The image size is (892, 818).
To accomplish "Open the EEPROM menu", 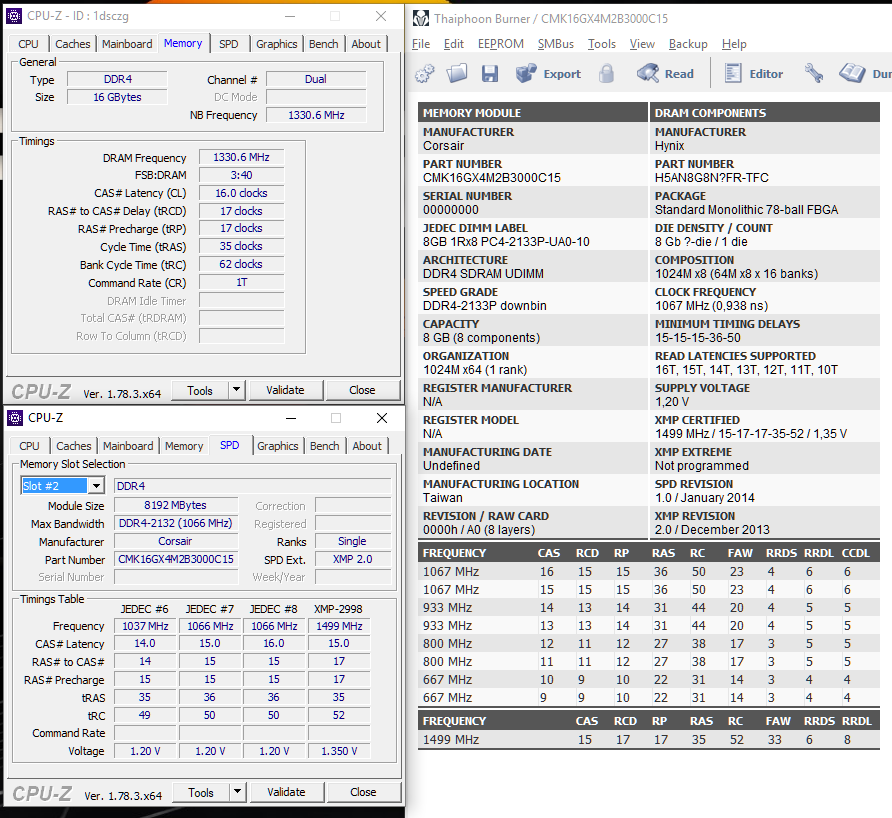I will click(x=501, y=44).
